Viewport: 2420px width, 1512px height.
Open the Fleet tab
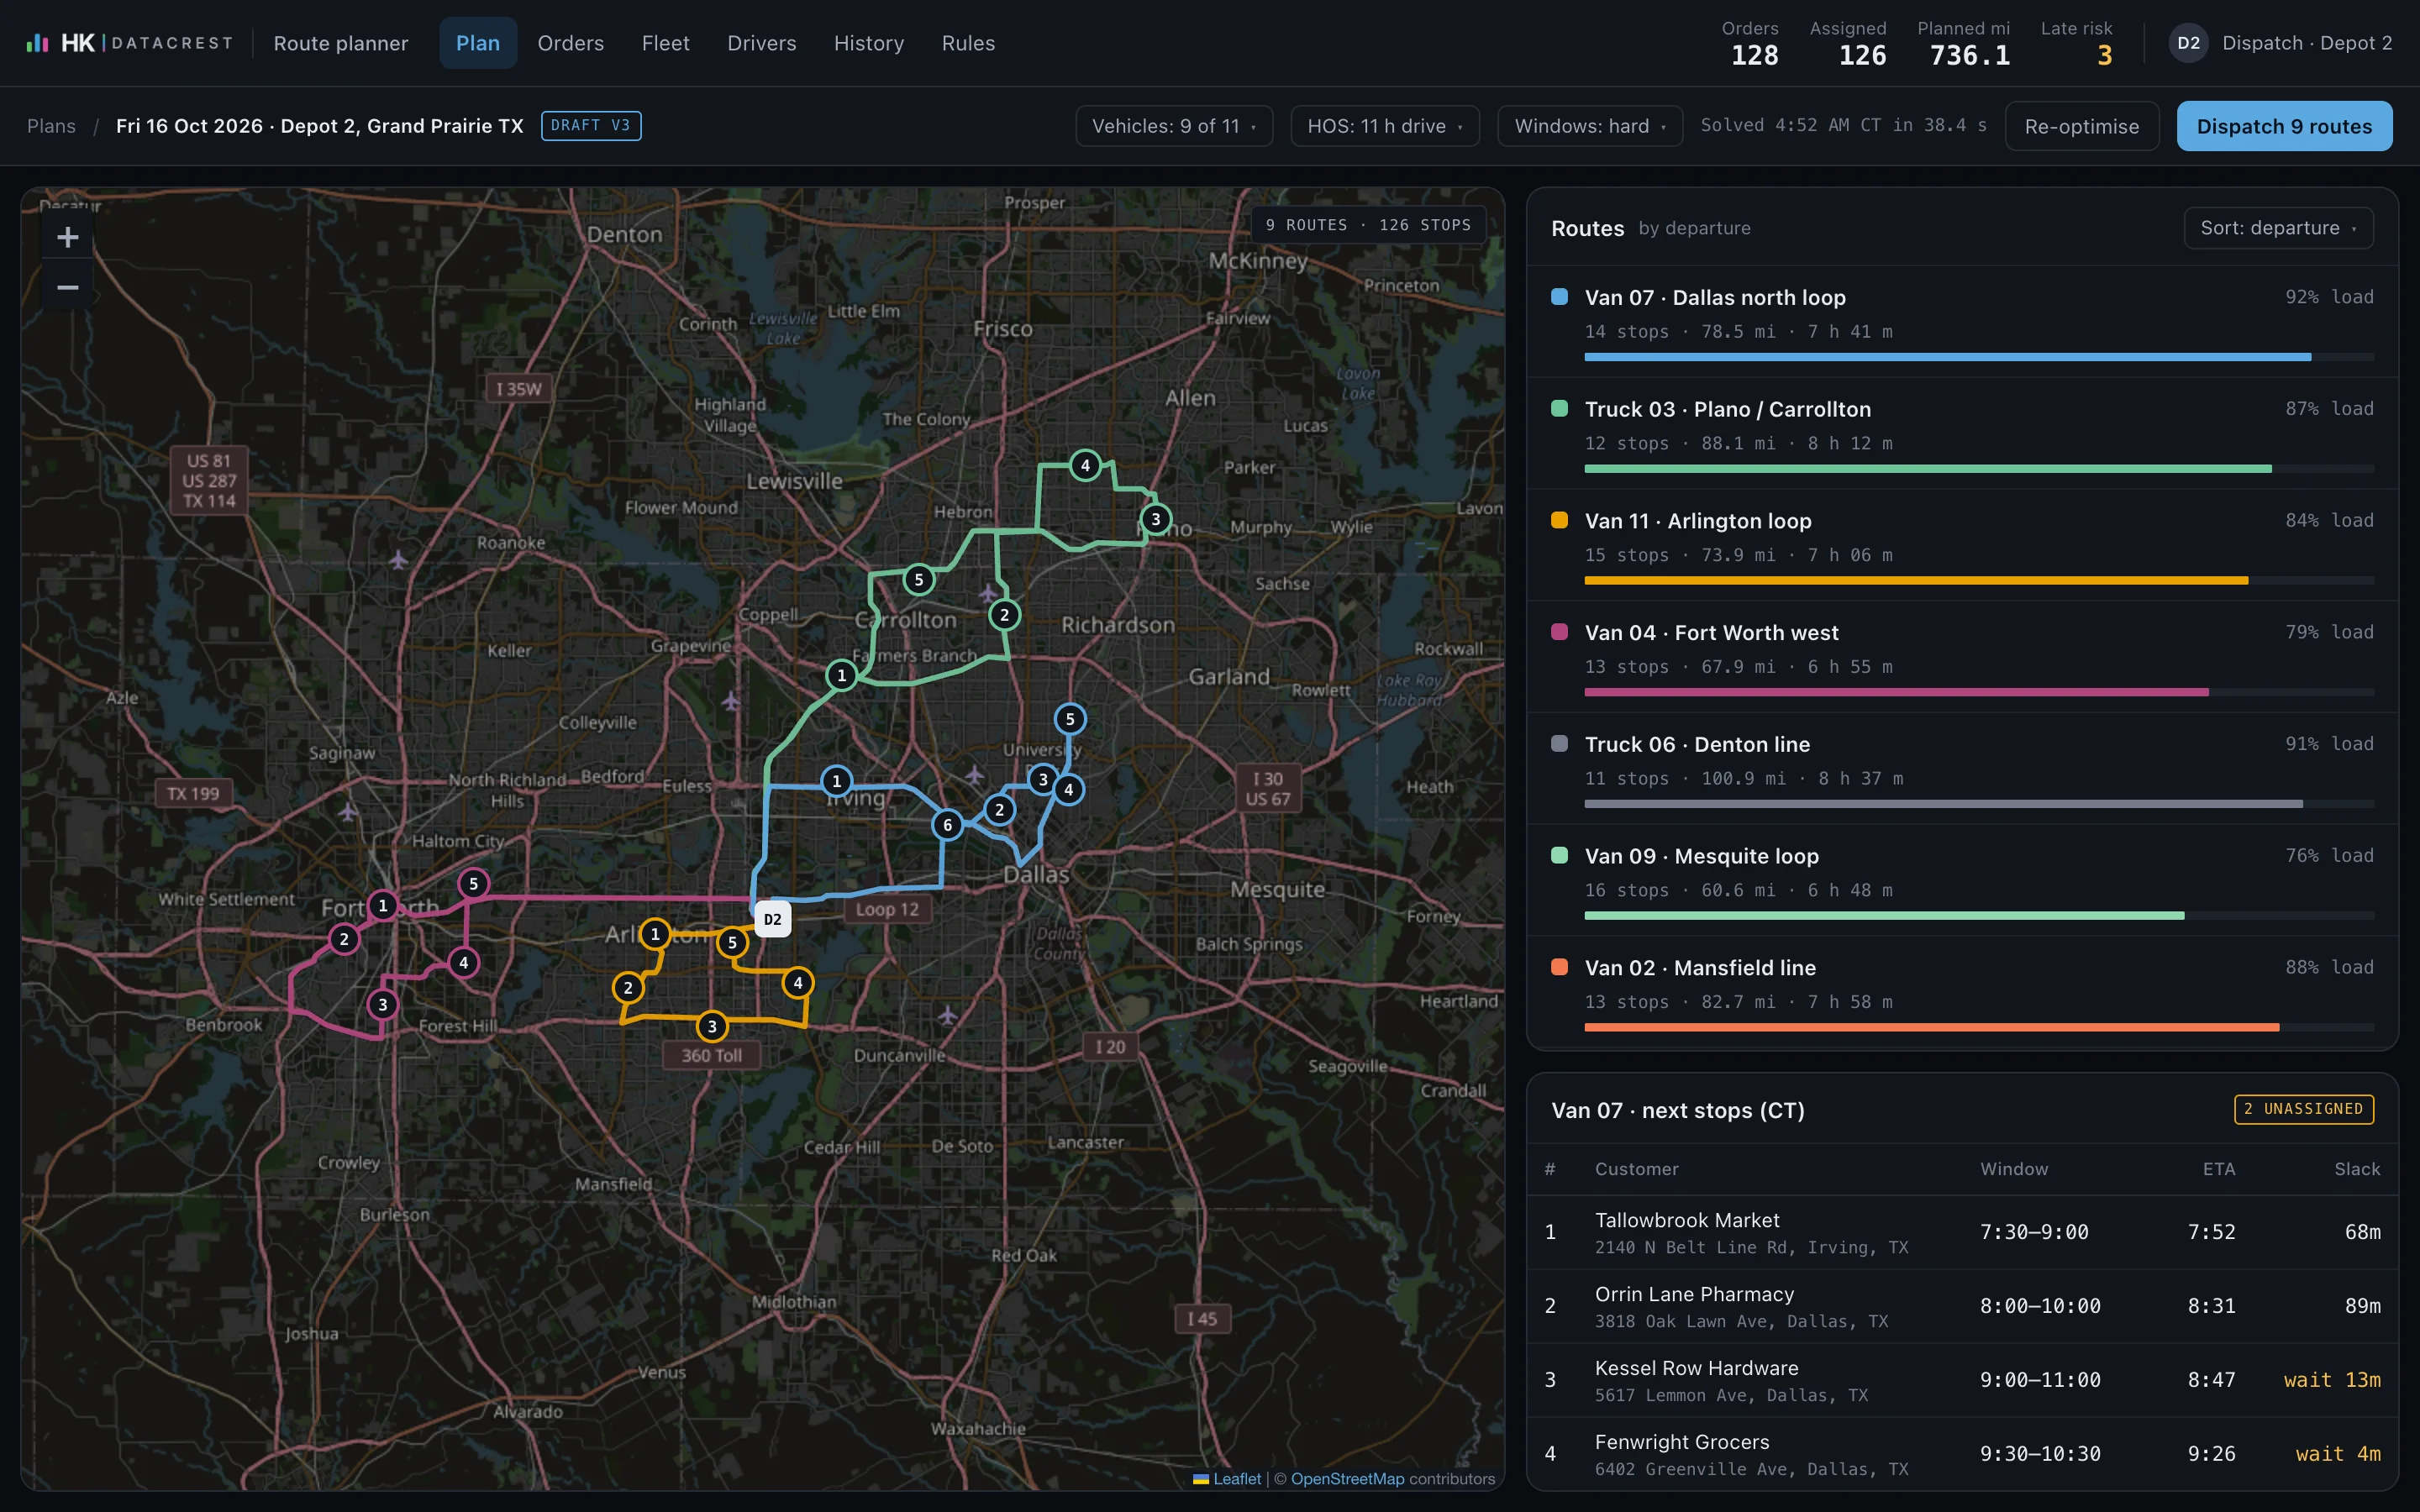tap(666, 43)
